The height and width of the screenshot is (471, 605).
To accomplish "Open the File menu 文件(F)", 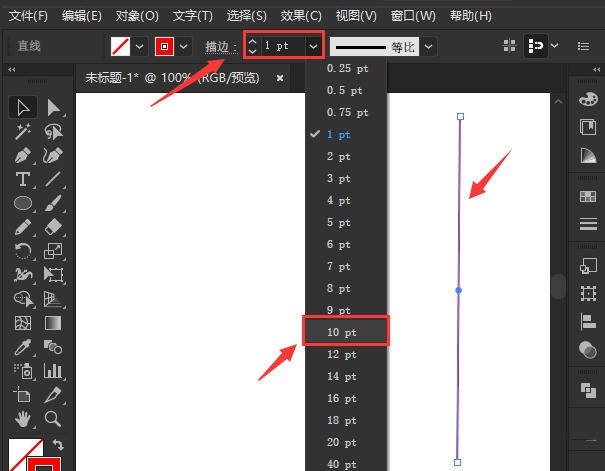I will pos(28,16).
